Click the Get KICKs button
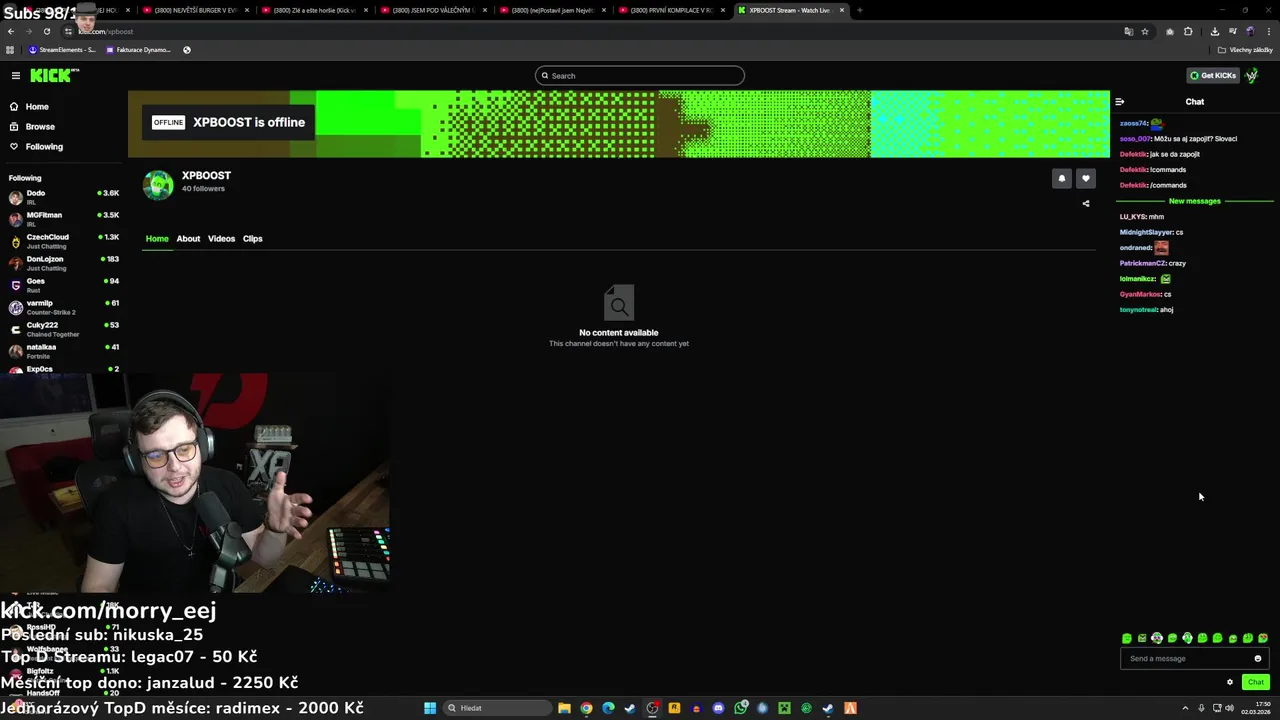Viewport: 1280px width, 720px height. [x=1212, y=75]
